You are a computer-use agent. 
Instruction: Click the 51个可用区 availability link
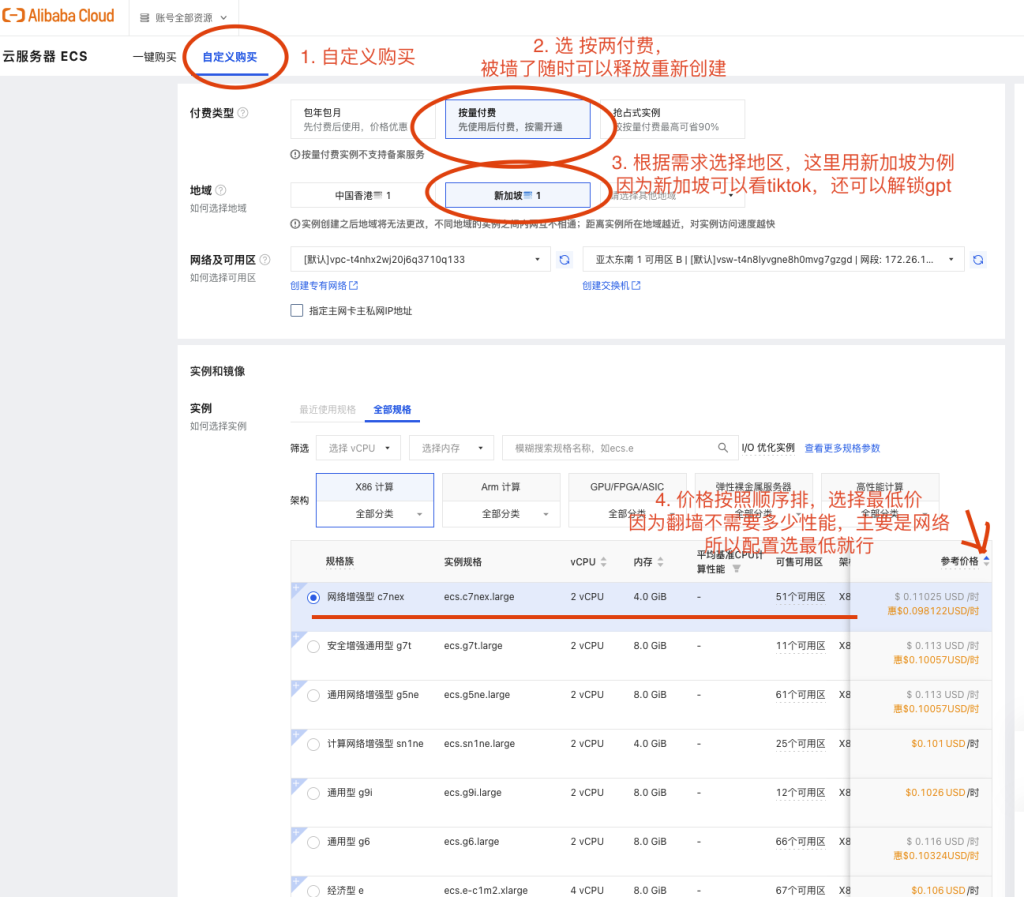(x=800, y=597)
